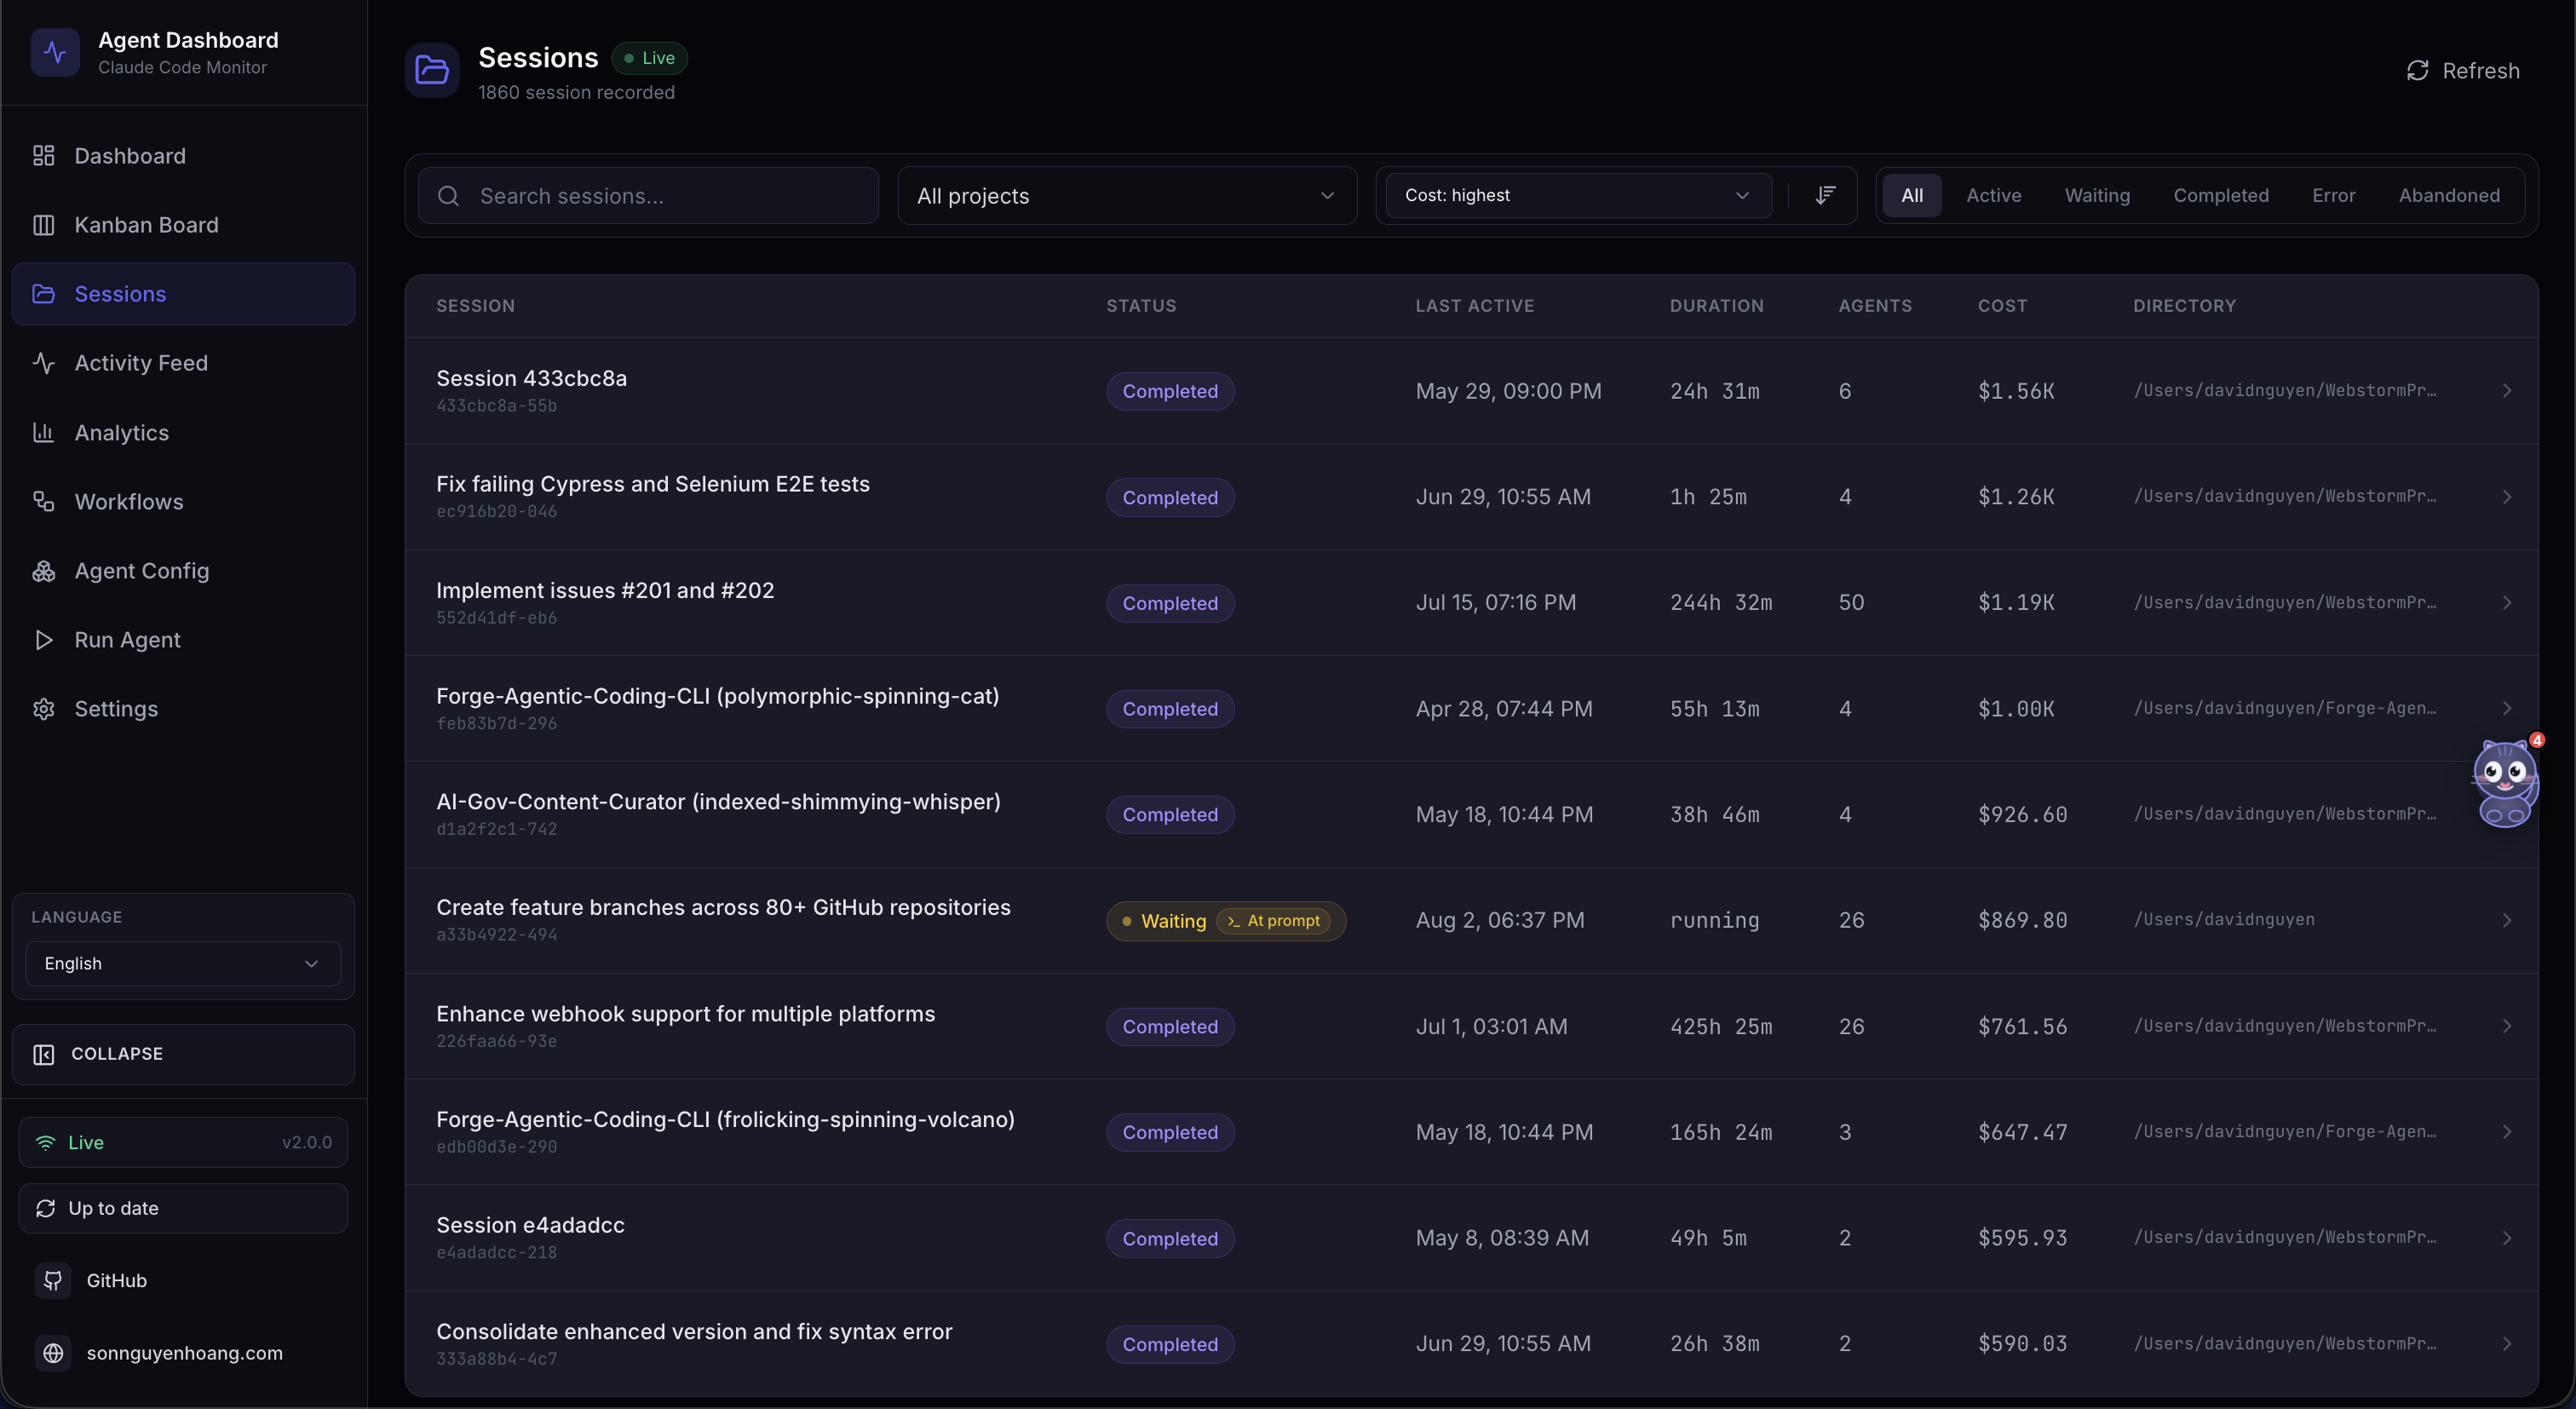2576x1409 pixels.
Task: Open Session 433cbc8a row chevron
Action: point(2507,391)
